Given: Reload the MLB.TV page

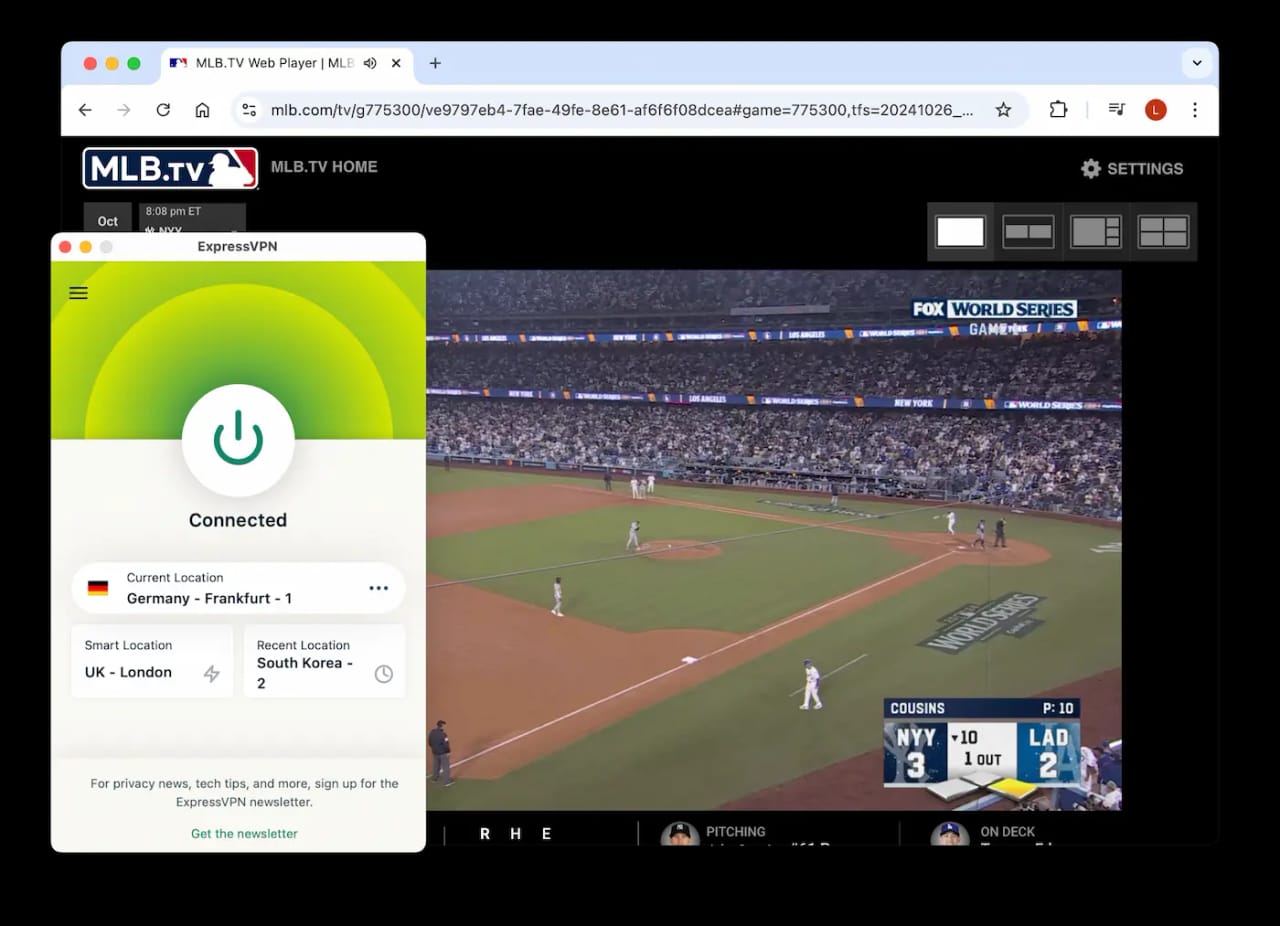Looking at the screenshot, I should tap(163, 110).
